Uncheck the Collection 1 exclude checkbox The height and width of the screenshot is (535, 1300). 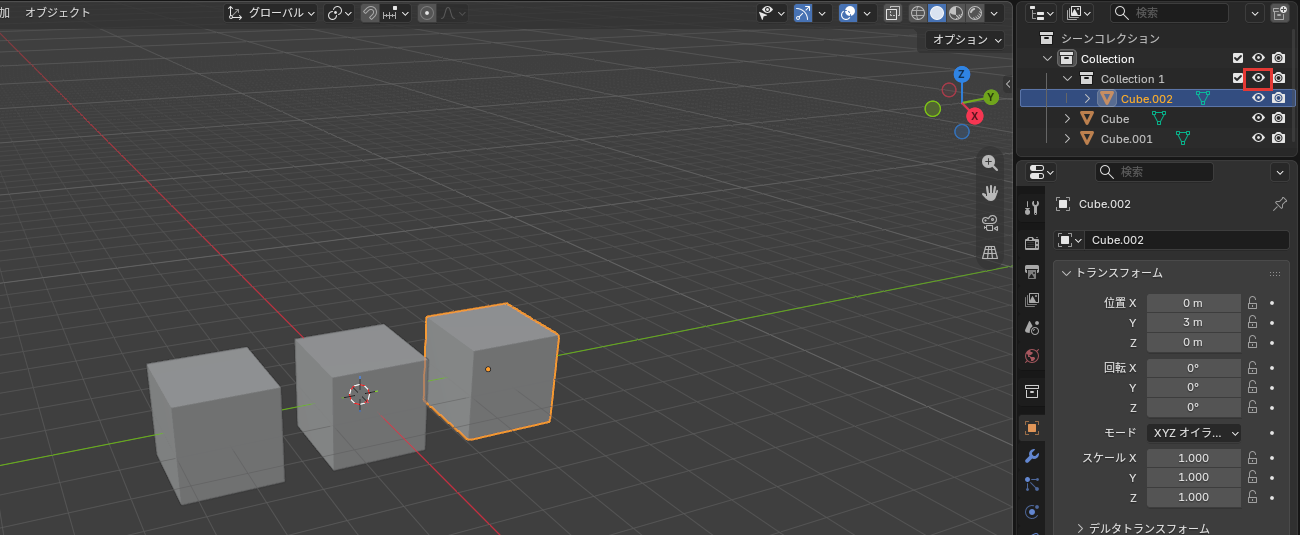pos(1238,79)
